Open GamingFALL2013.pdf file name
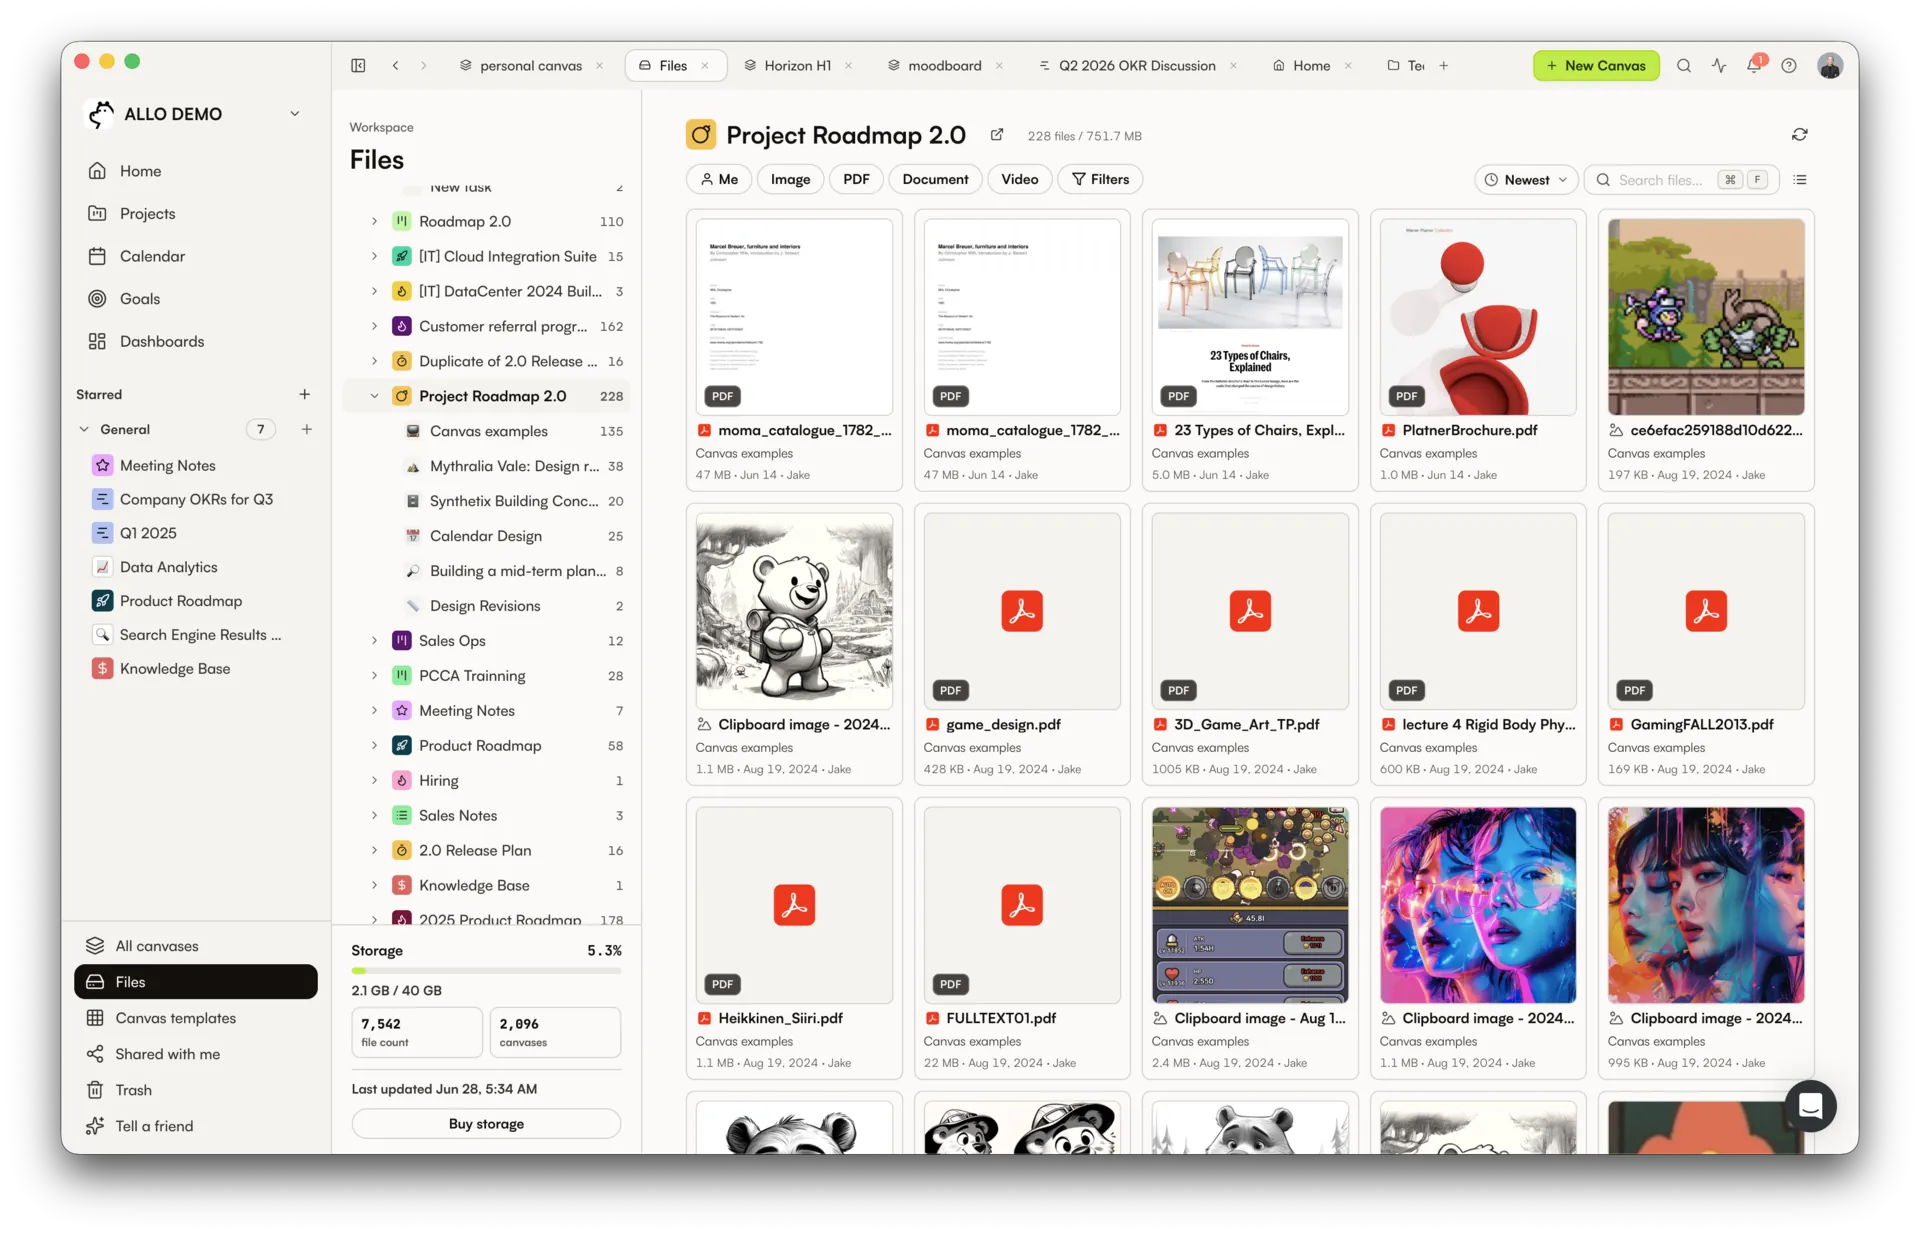This screenshot has height=1235, width=1920. [1702, 725]
